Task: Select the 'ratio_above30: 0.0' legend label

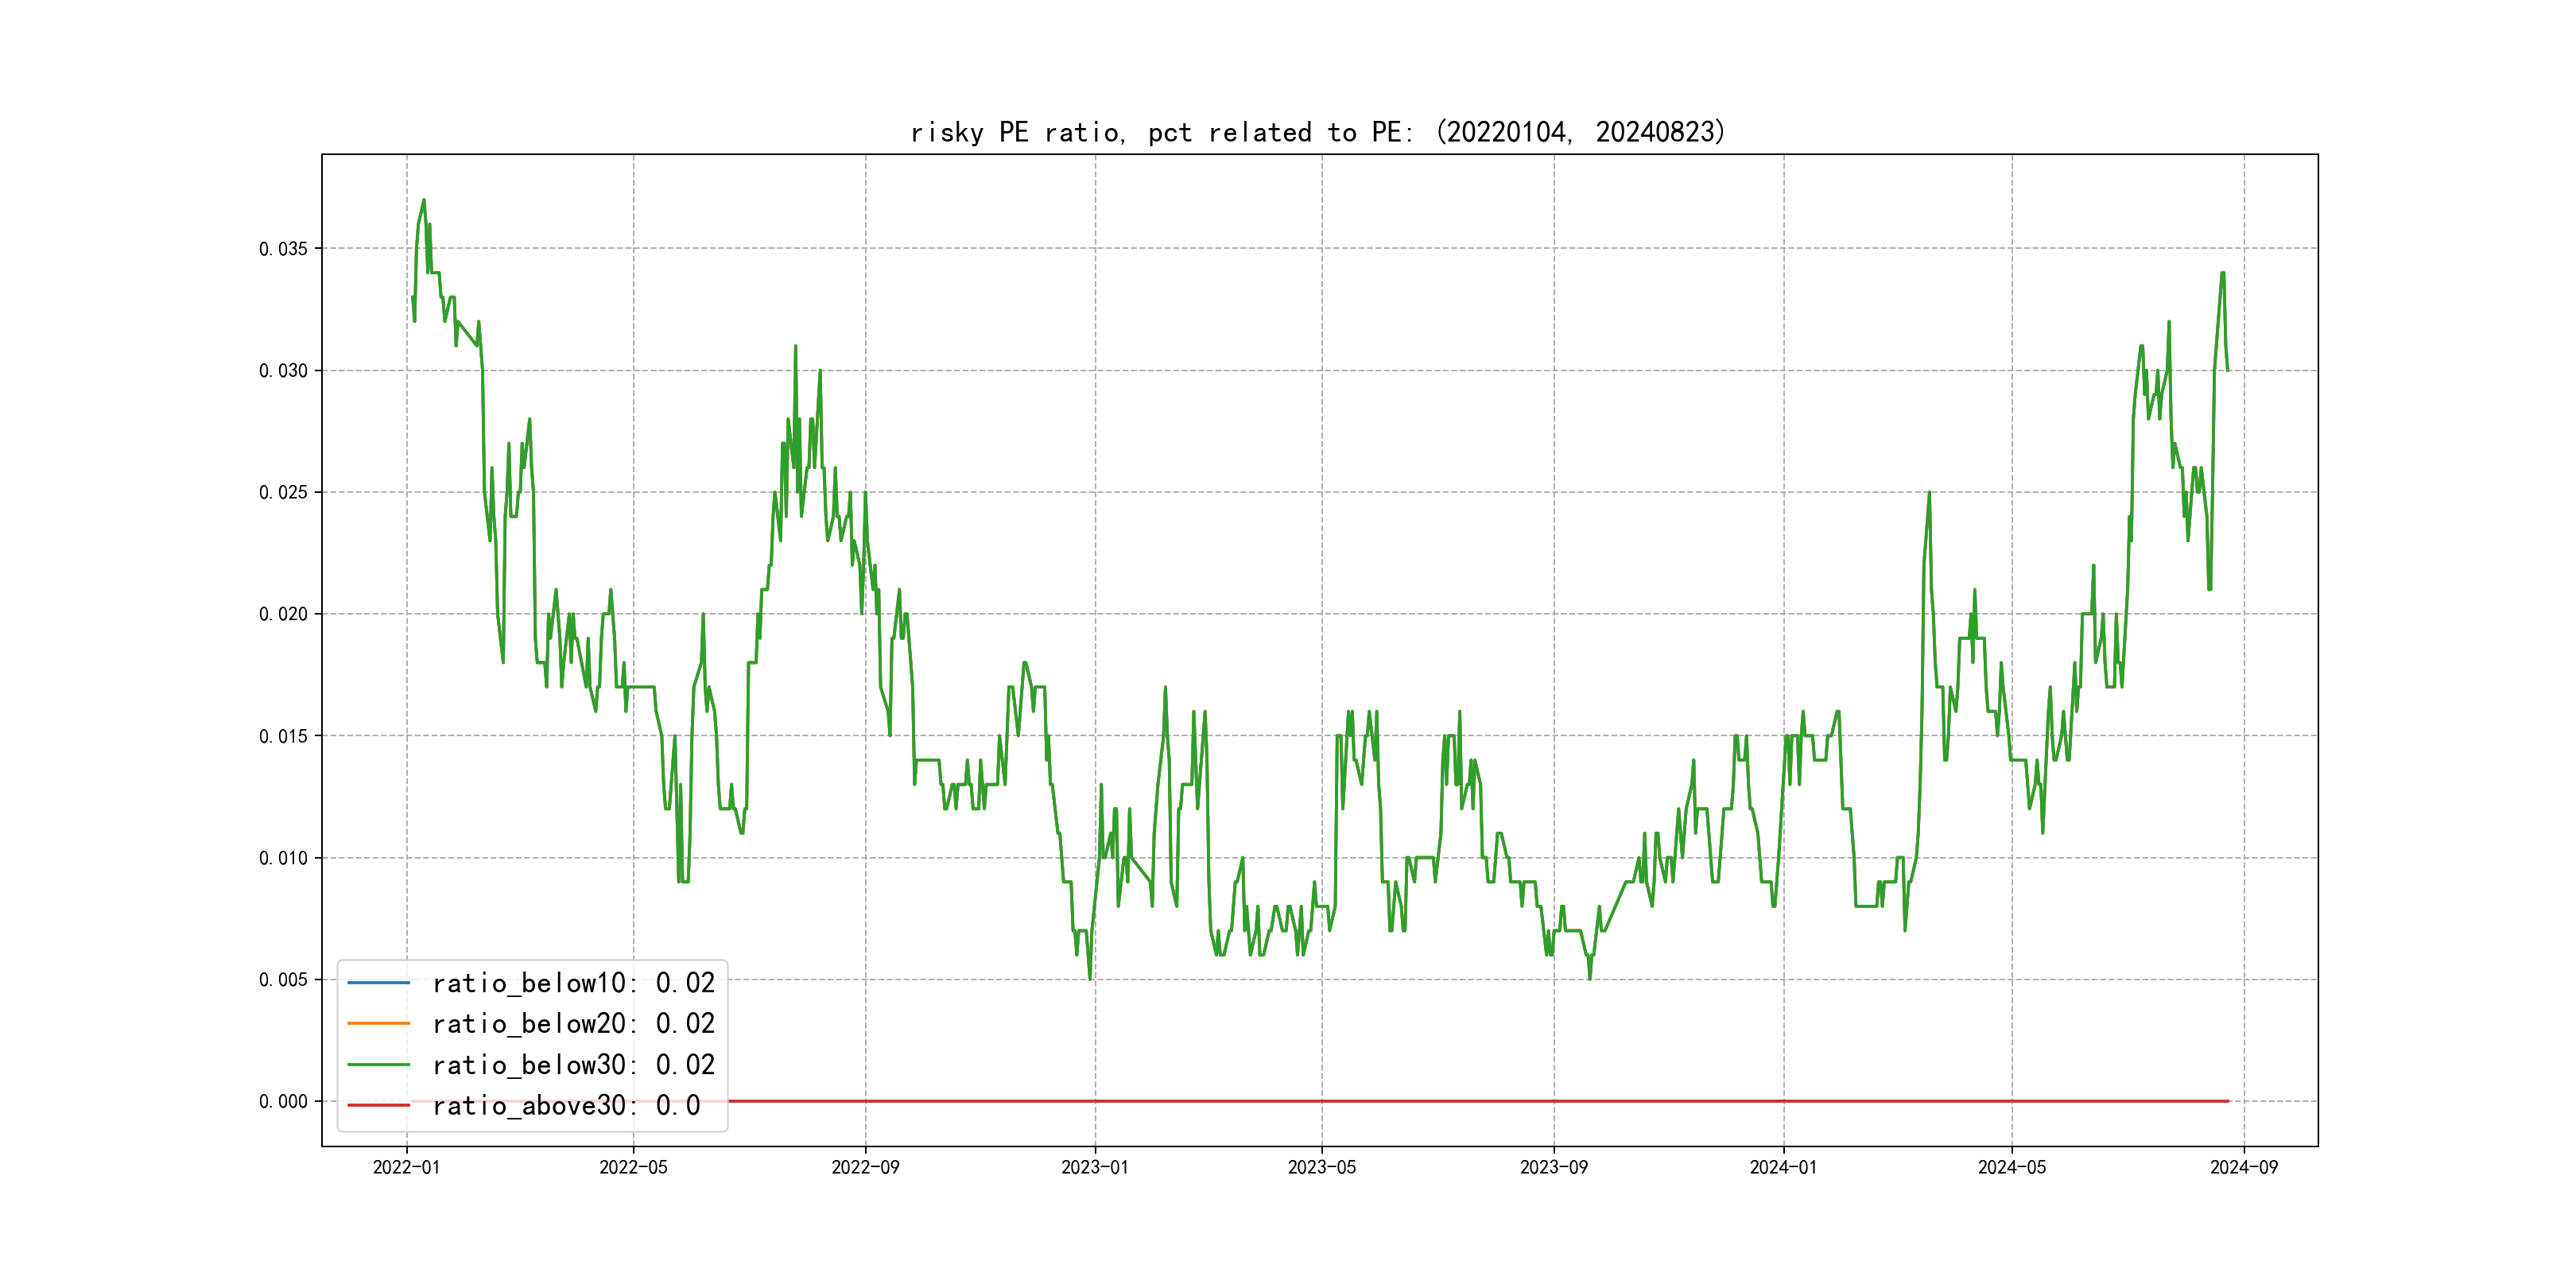Action: pos(565,1105)
